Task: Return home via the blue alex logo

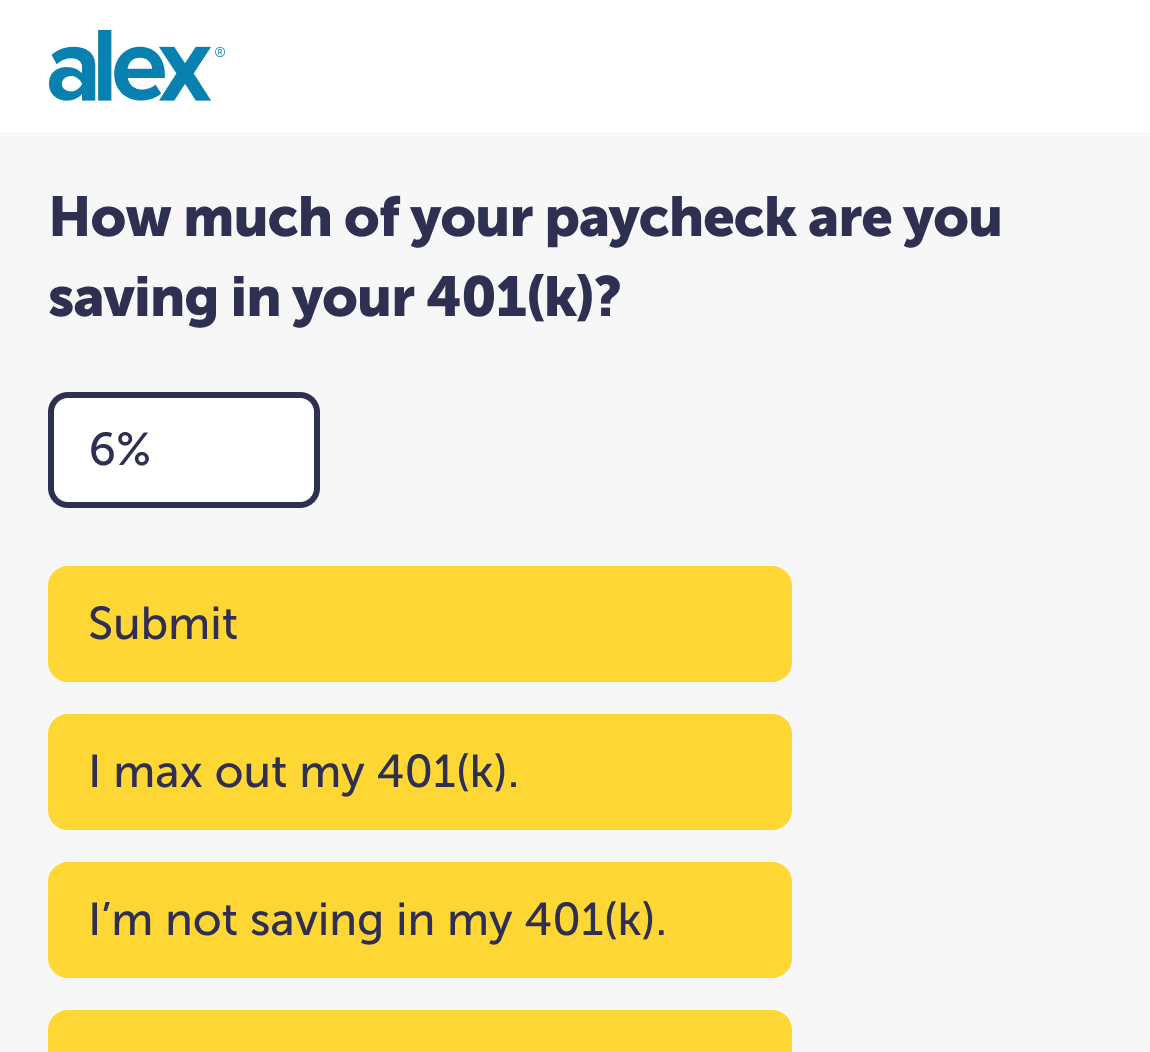Action: 136,66
